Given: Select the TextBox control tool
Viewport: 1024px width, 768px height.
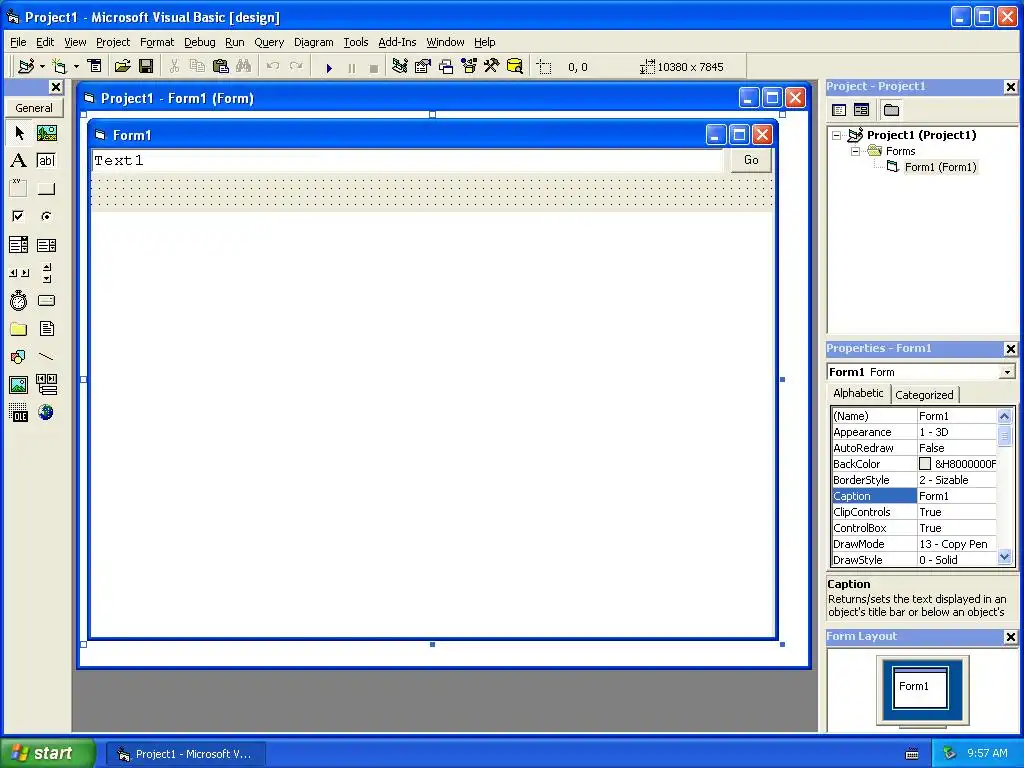Looking at the screenshot, I should point(46,161).
